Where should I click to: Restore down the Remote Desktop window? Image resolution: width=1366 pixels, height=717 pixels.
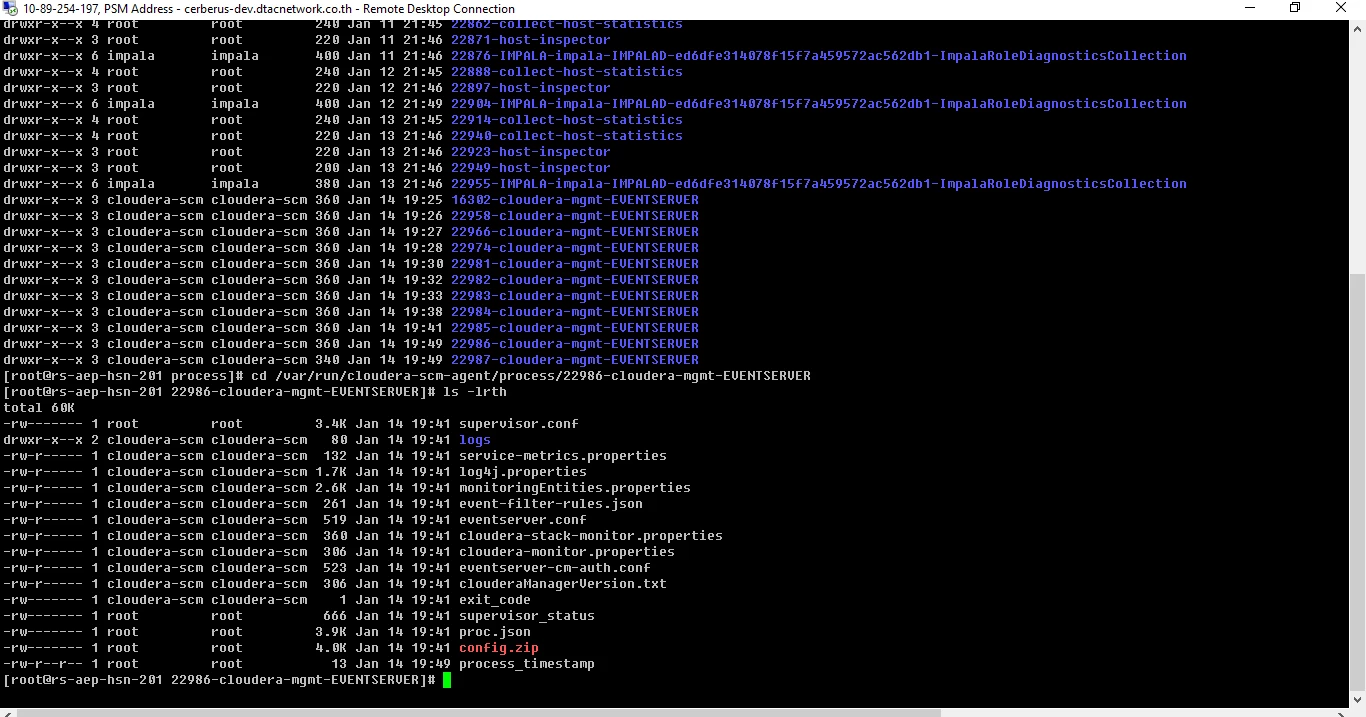(x=1295, y=8)
